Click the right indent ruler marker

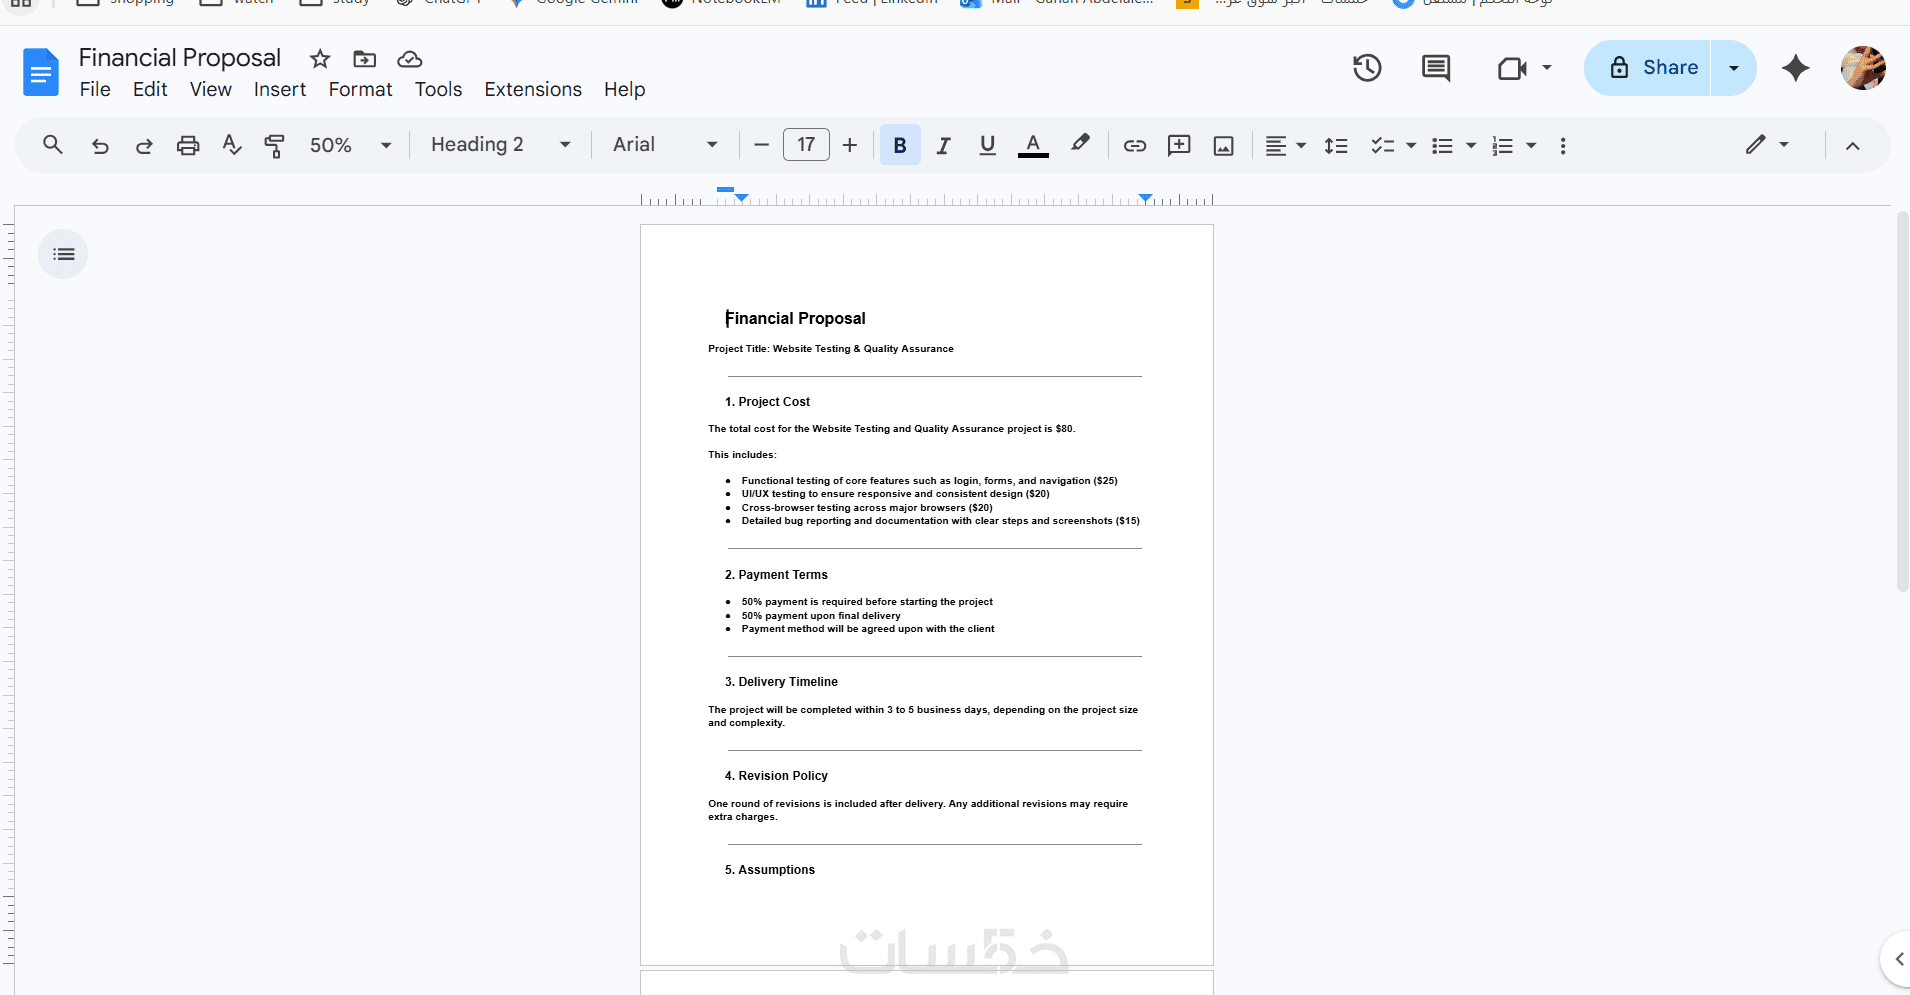pos(1146,198)
